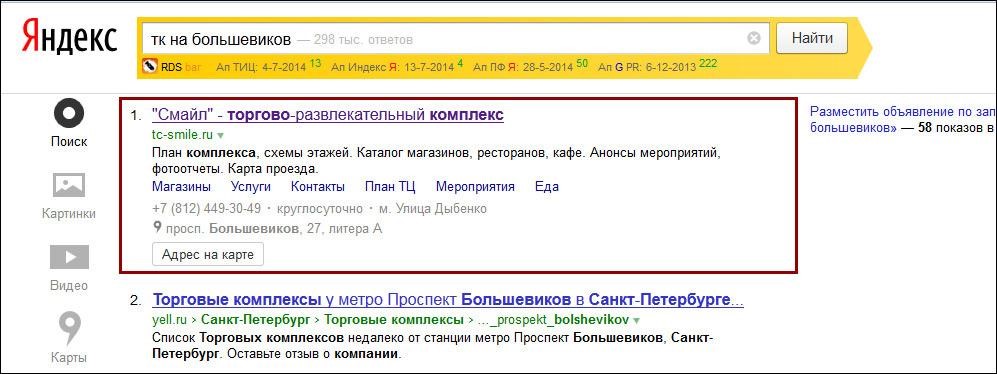Open the Услуги sitelink
Screen dimensions: 997x374
coord(251,187)
